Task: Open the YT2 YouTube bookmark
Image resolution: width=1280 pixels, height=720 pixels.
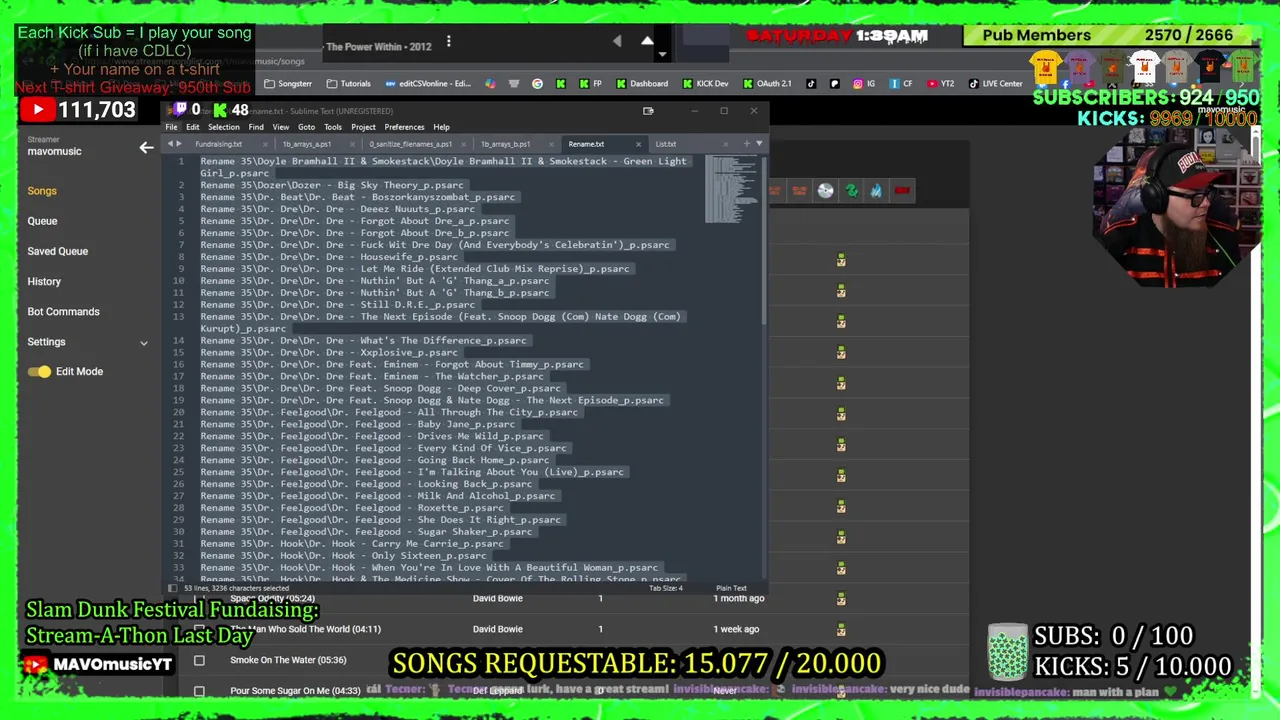Action: (940, 84)
